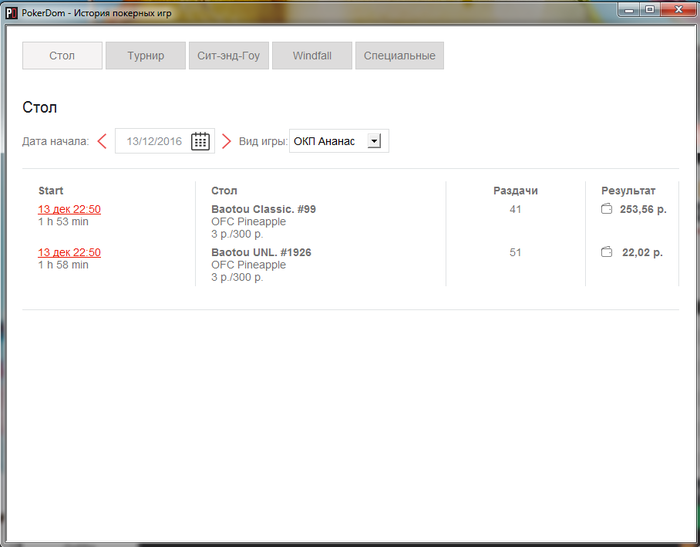Click the Результат column header
This screenshot has height=547, width=700.
[x=628, y=191]
